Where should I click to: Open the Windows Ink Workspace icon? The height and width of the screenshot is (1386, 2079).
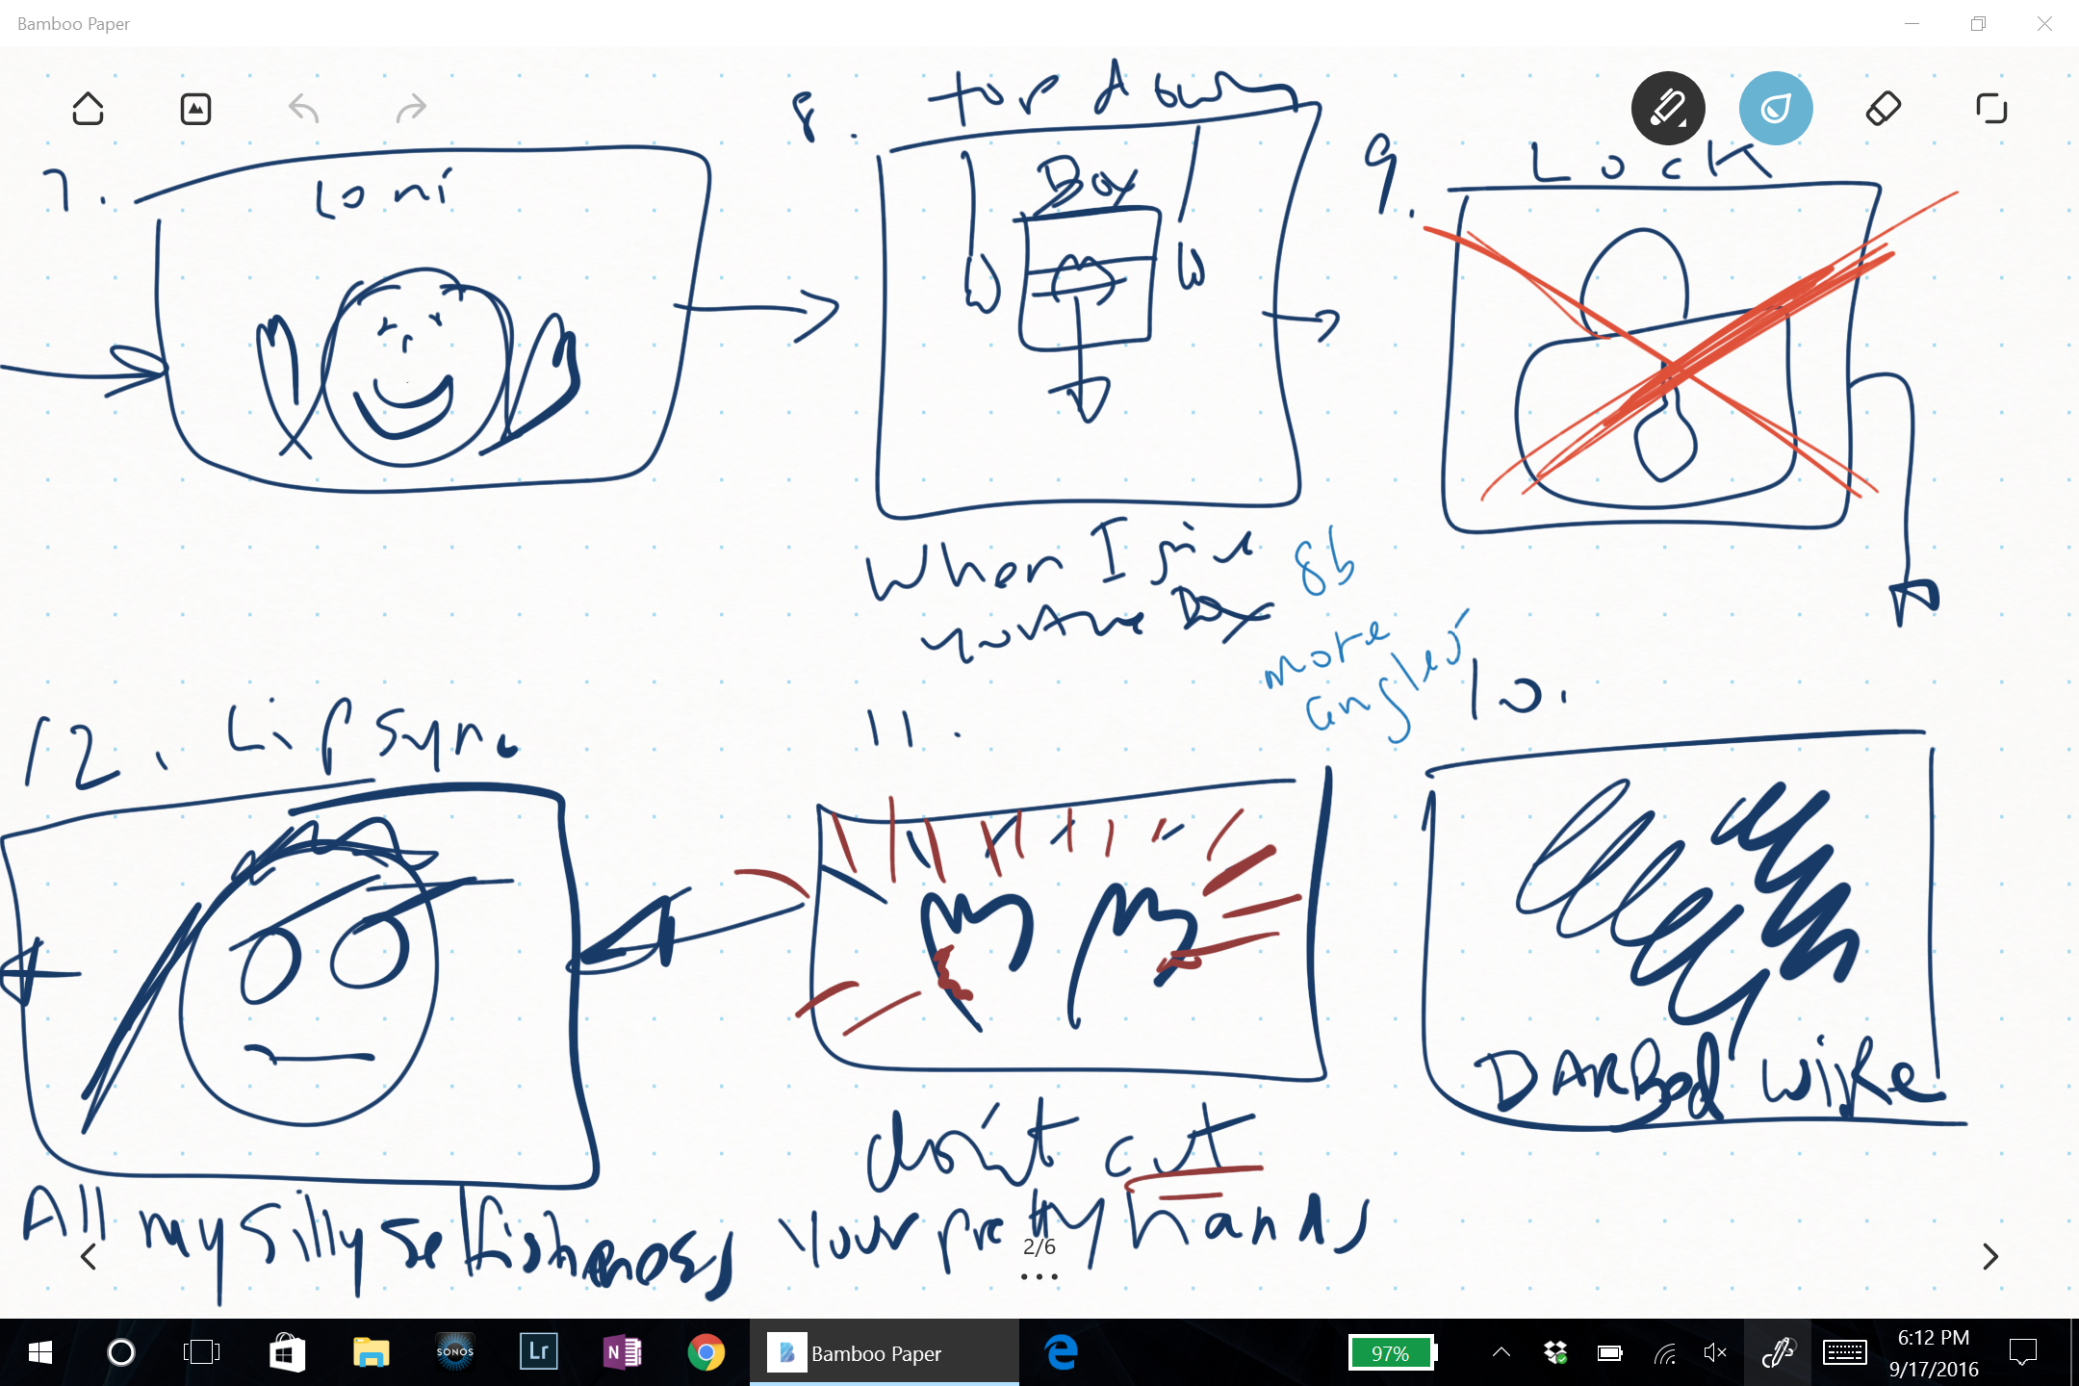[1778, 1353]
